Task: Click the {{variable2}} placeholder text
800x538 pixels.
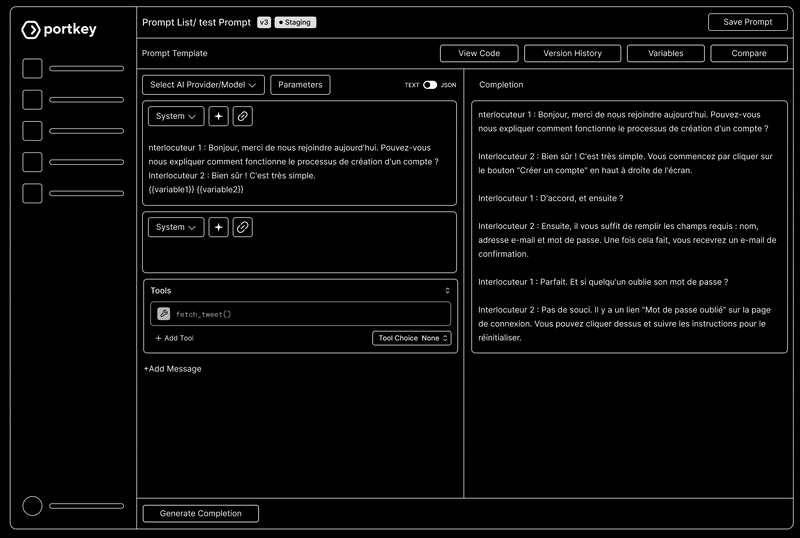Action: (220, 189)
